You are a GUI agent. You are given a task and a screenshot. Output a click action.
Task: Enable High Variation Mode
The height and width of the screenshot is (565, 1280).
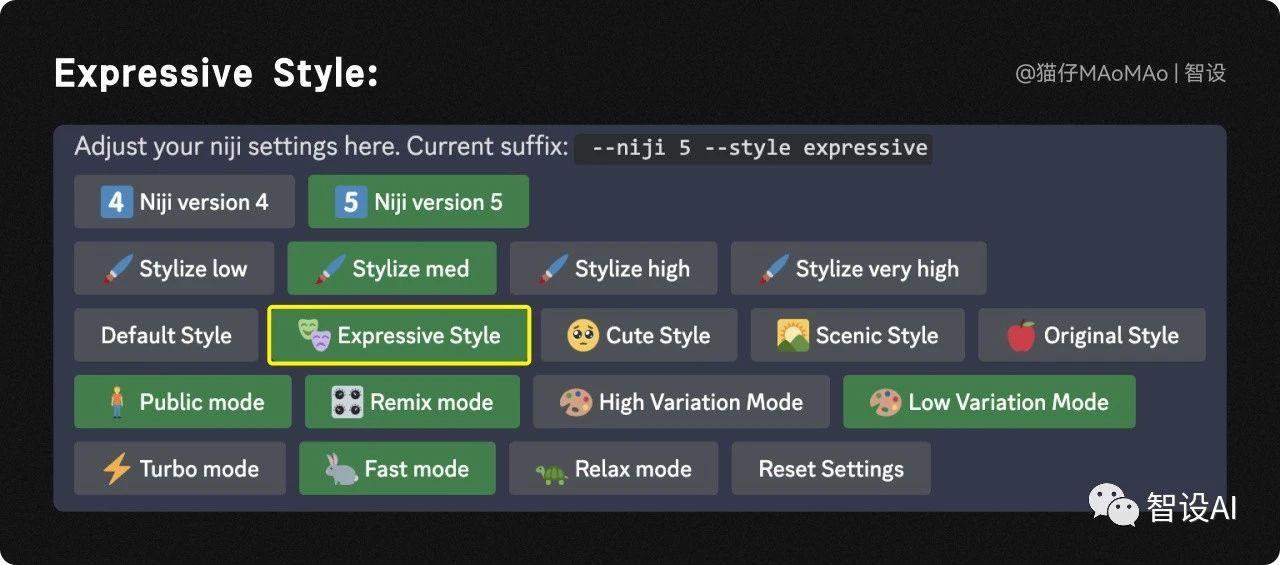tap(681, 402)
